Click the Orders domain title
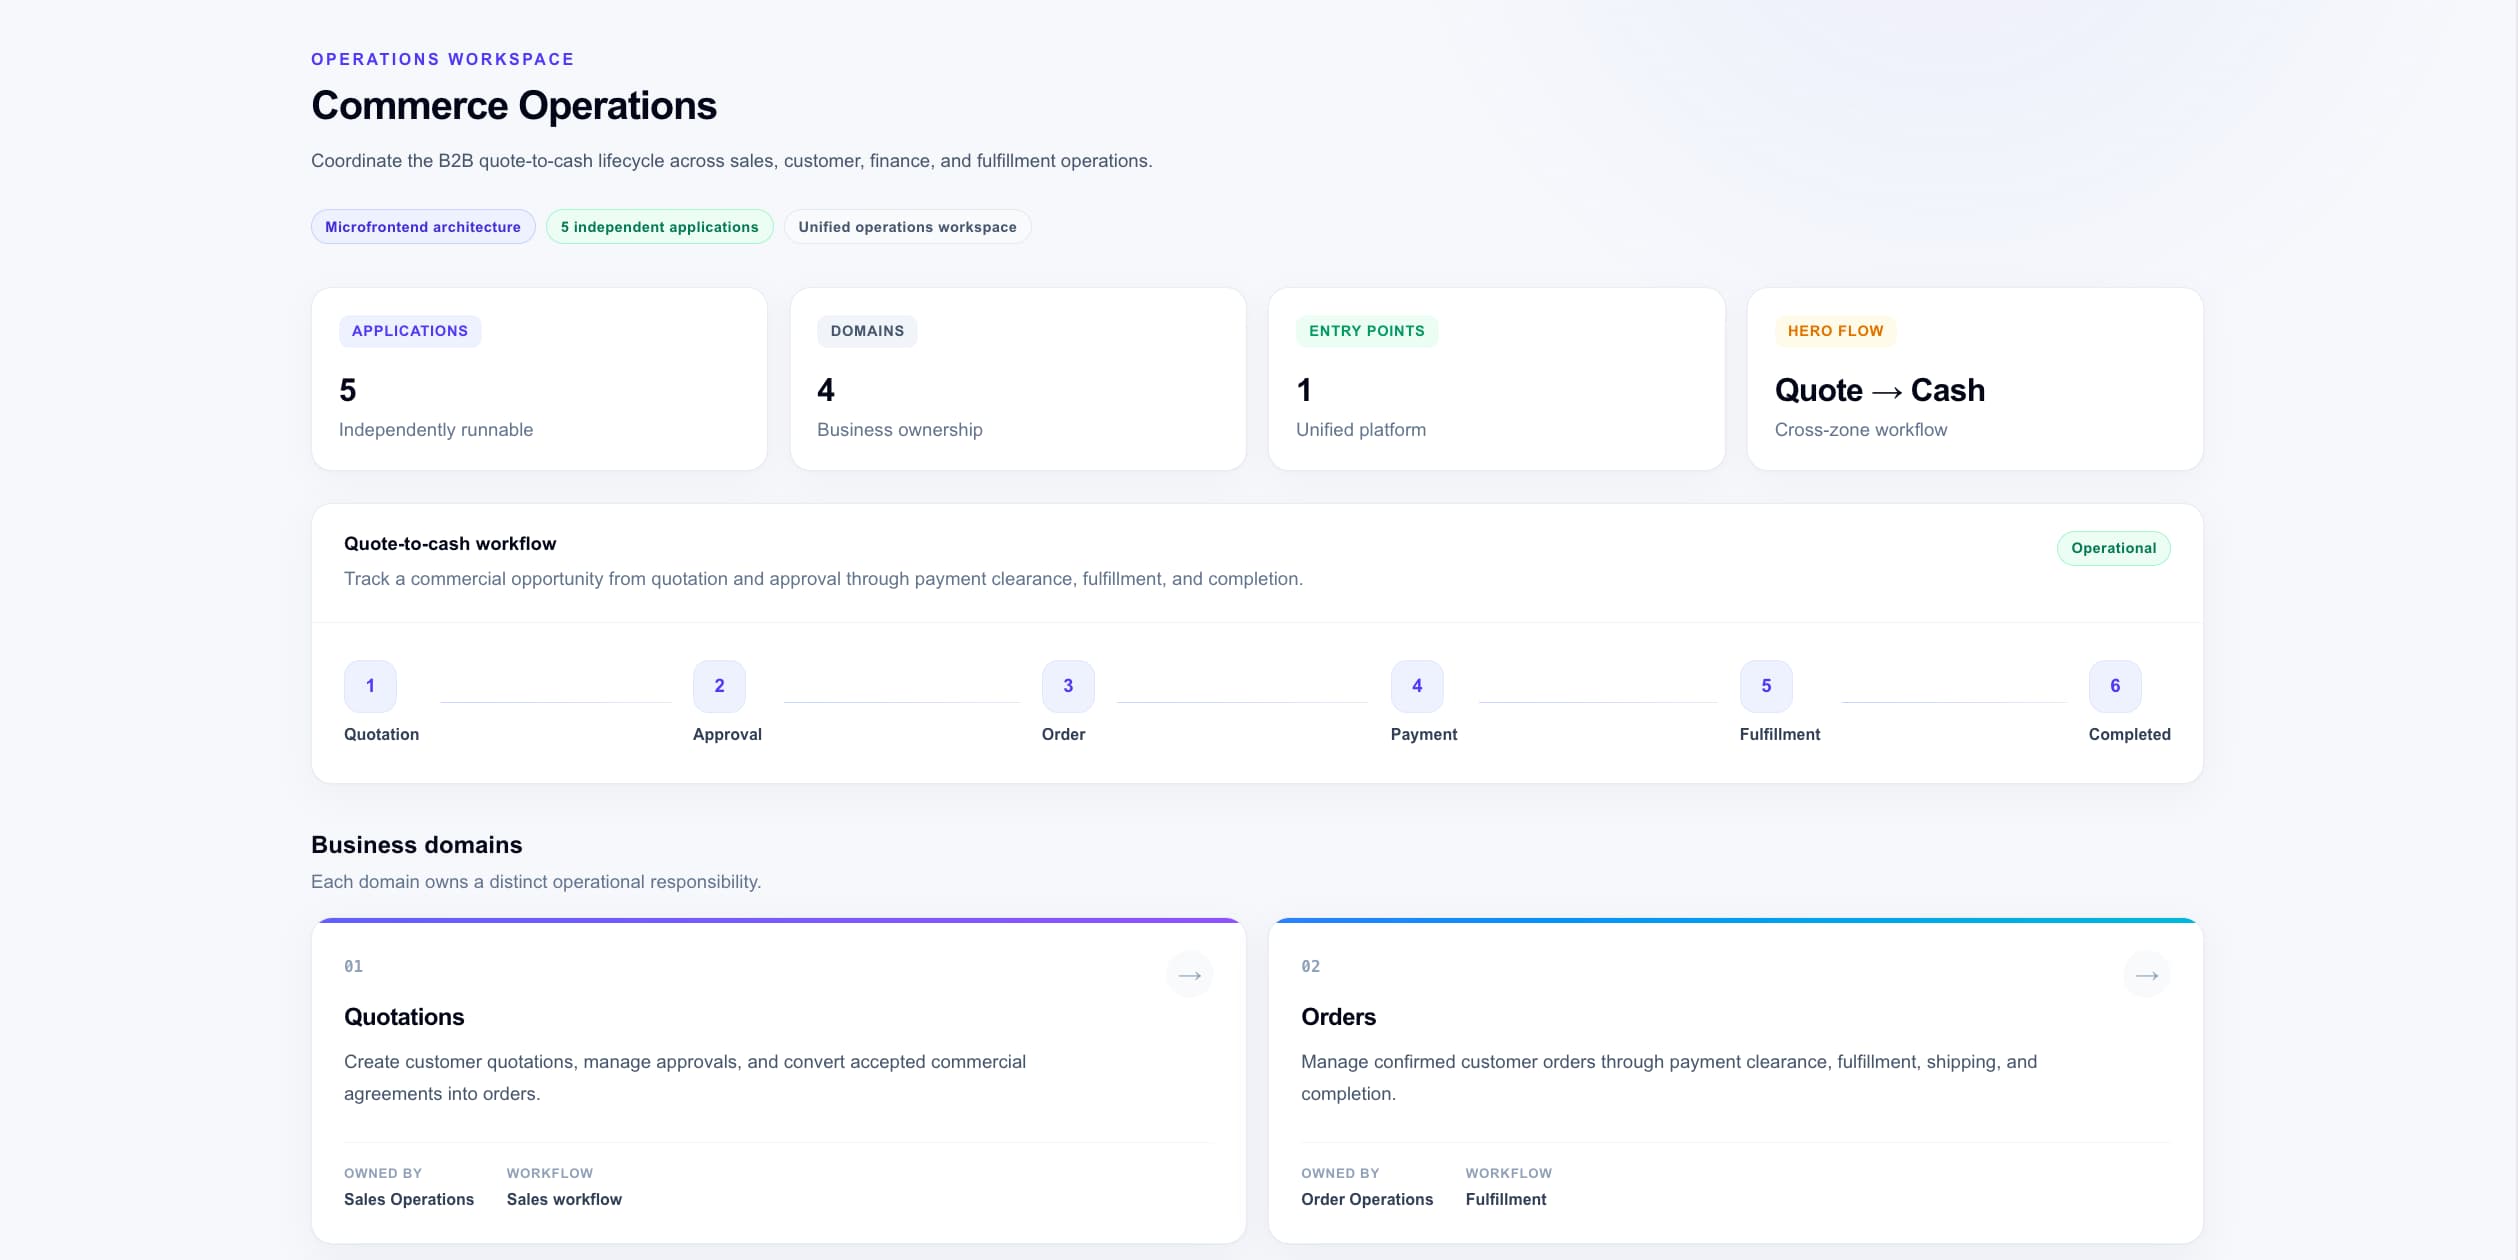The height and width of the screenshot is (1260, 2518). coord(1338,1017)
